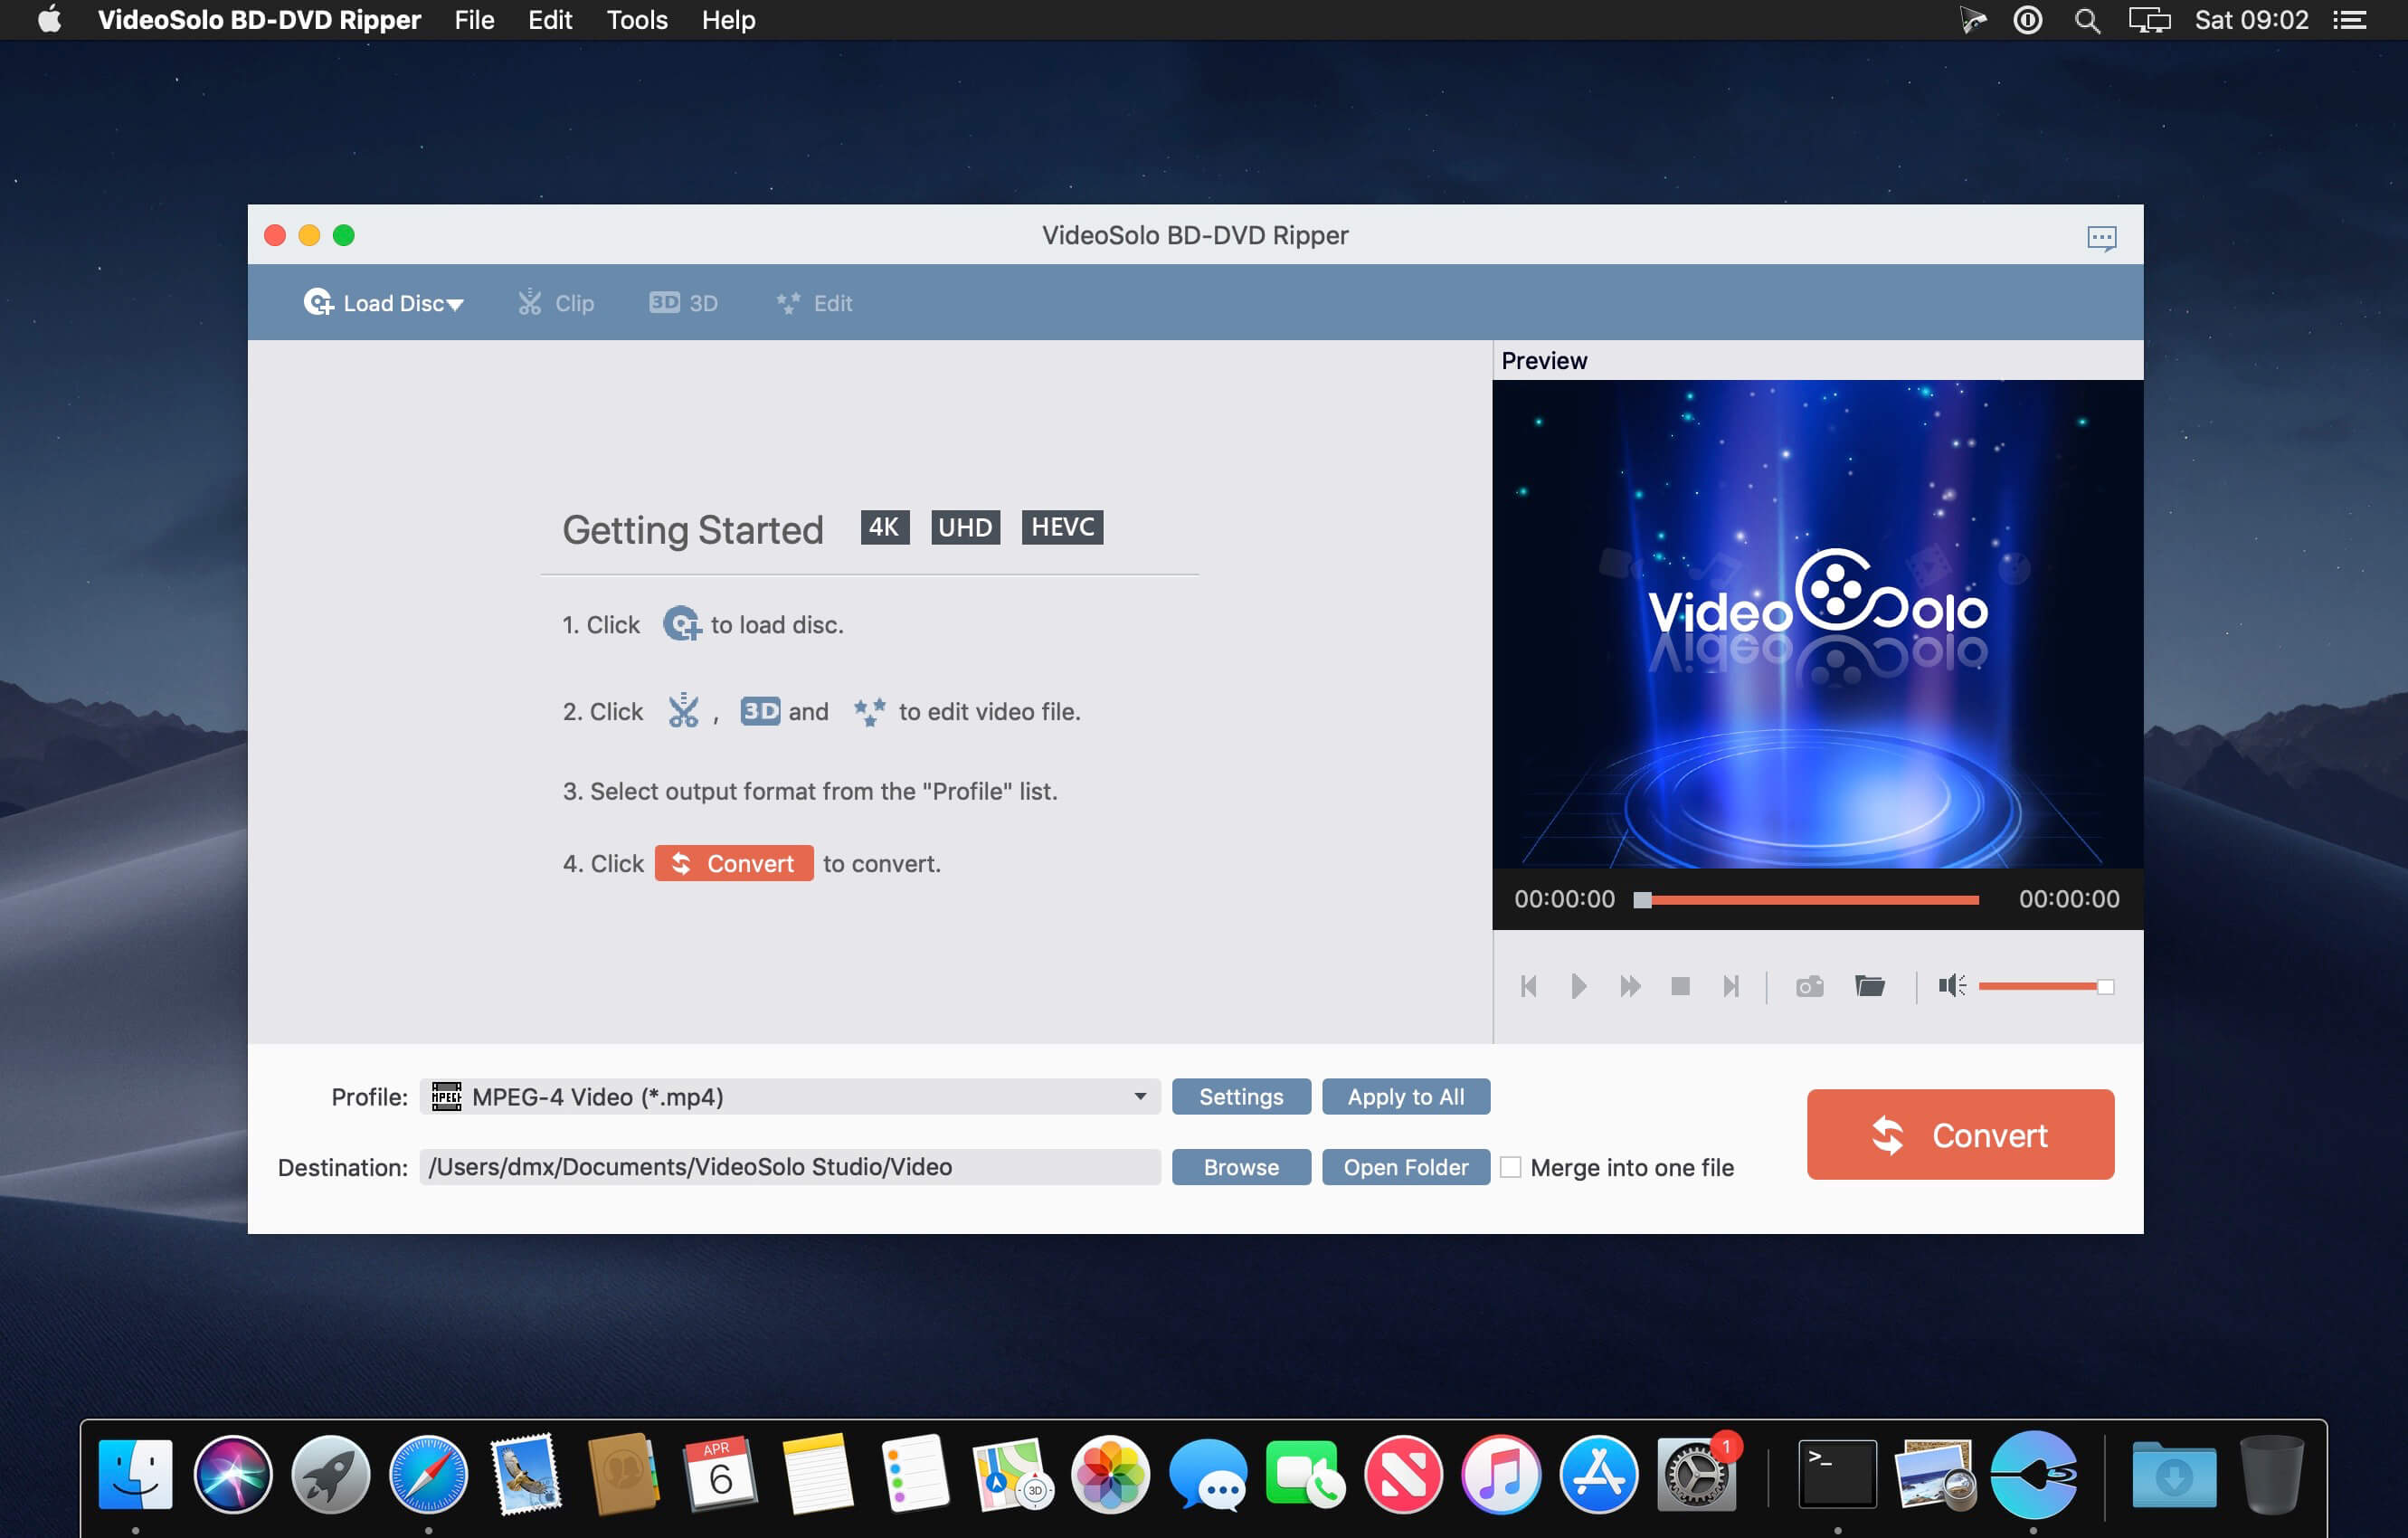Open the App Store in the dock
Screen dimensions: 2408x1538
point(1598,1474)
